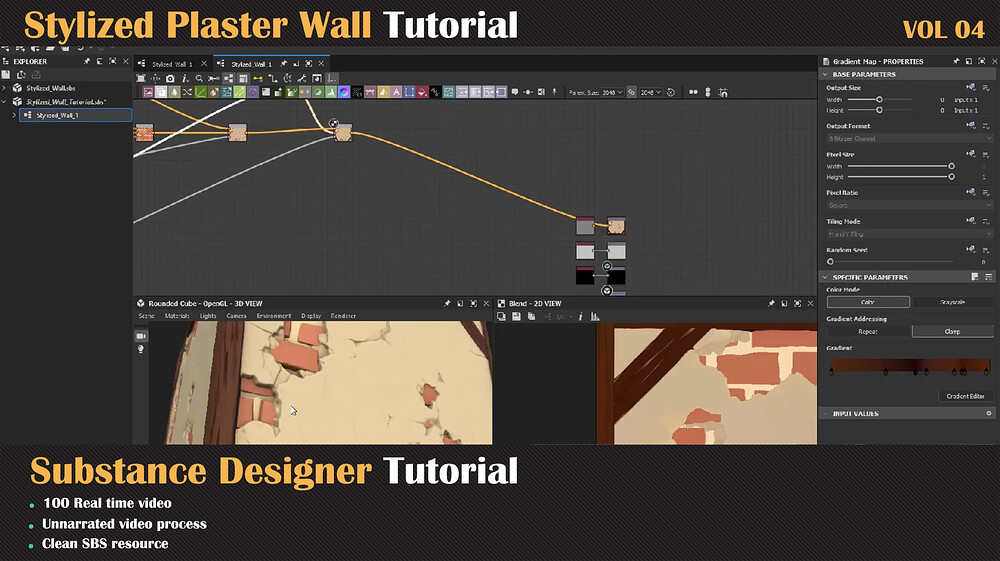
Task: Pin the Gradient Map properties panel
Action: 956,61
